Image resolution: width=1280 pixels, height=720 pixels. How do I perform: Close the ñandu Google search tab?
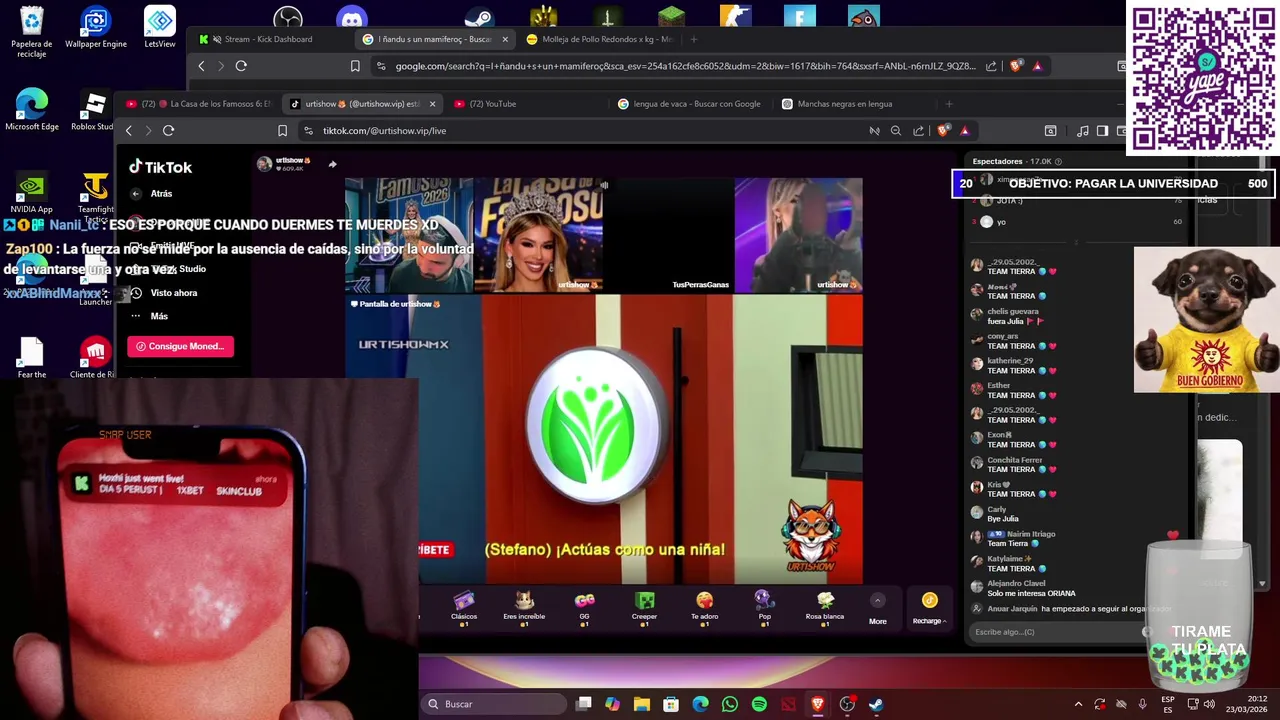click(505, 39)
